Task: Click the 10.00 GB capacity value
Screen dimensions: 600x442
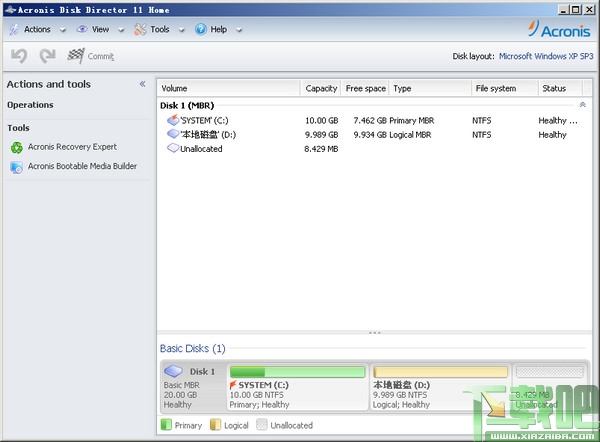Action: click(321, 121)
